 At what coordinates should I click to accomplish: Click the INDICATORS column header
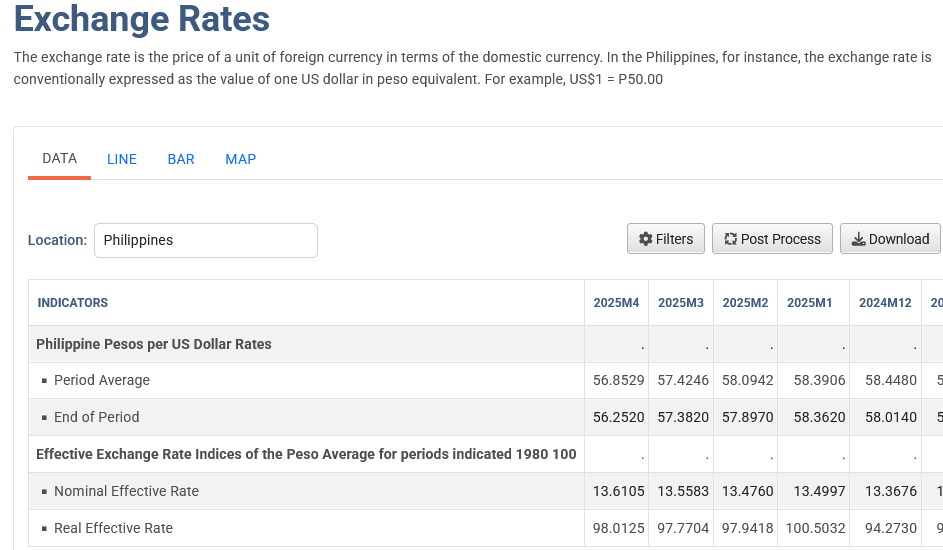[73, 303]
